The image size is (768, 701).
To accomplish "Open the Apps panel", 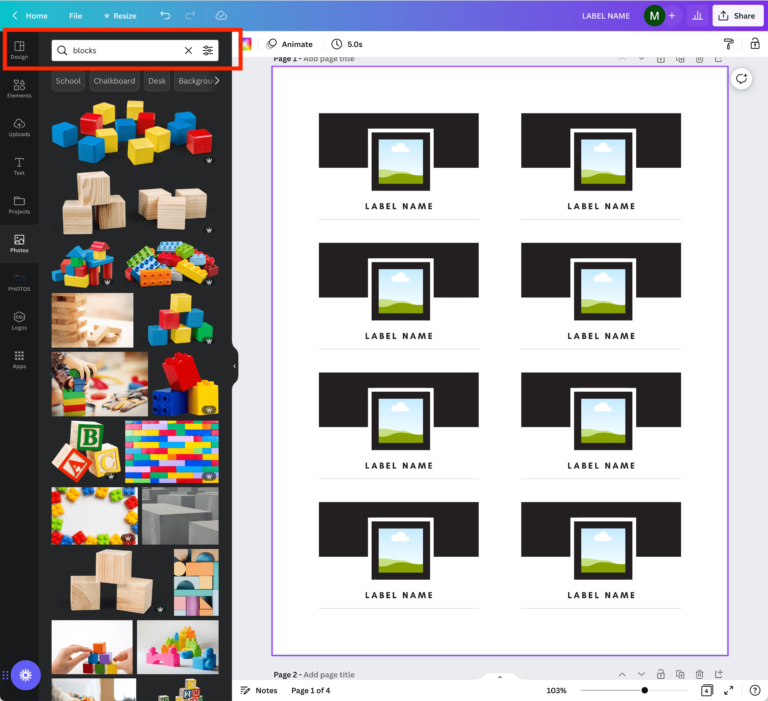I will 19,359.
